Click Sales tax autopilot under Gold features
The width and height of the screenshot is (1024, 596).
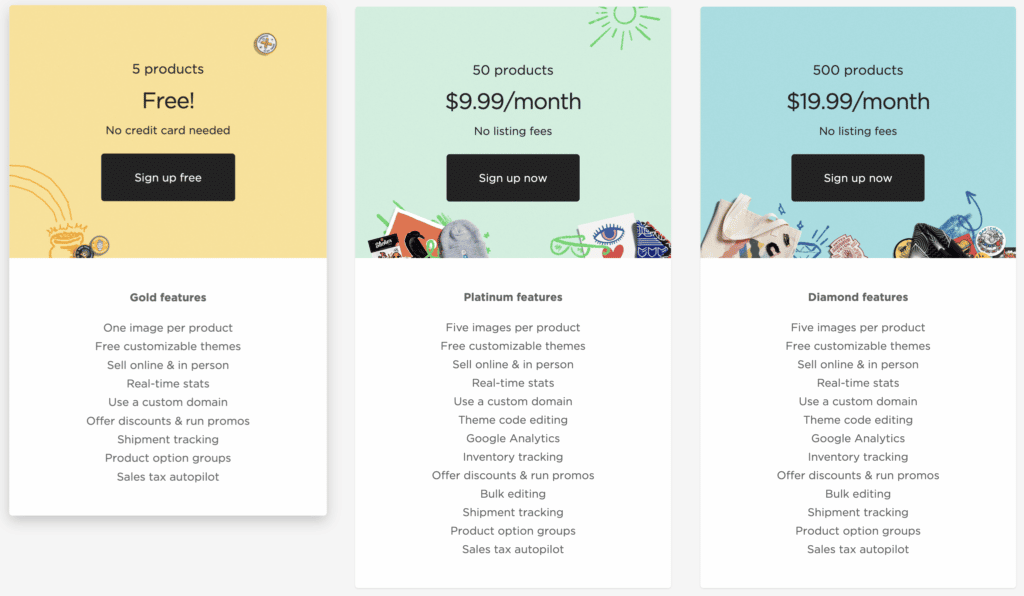click(x=168, y=477)
